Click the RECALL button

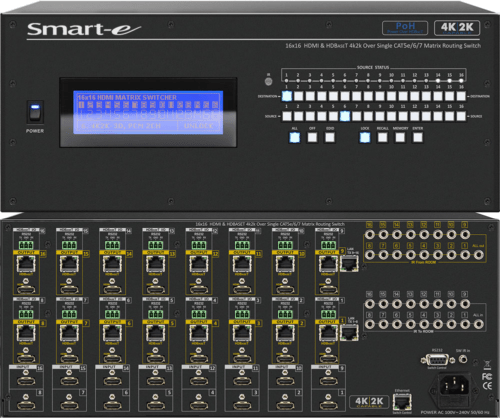tap(382, 137)
